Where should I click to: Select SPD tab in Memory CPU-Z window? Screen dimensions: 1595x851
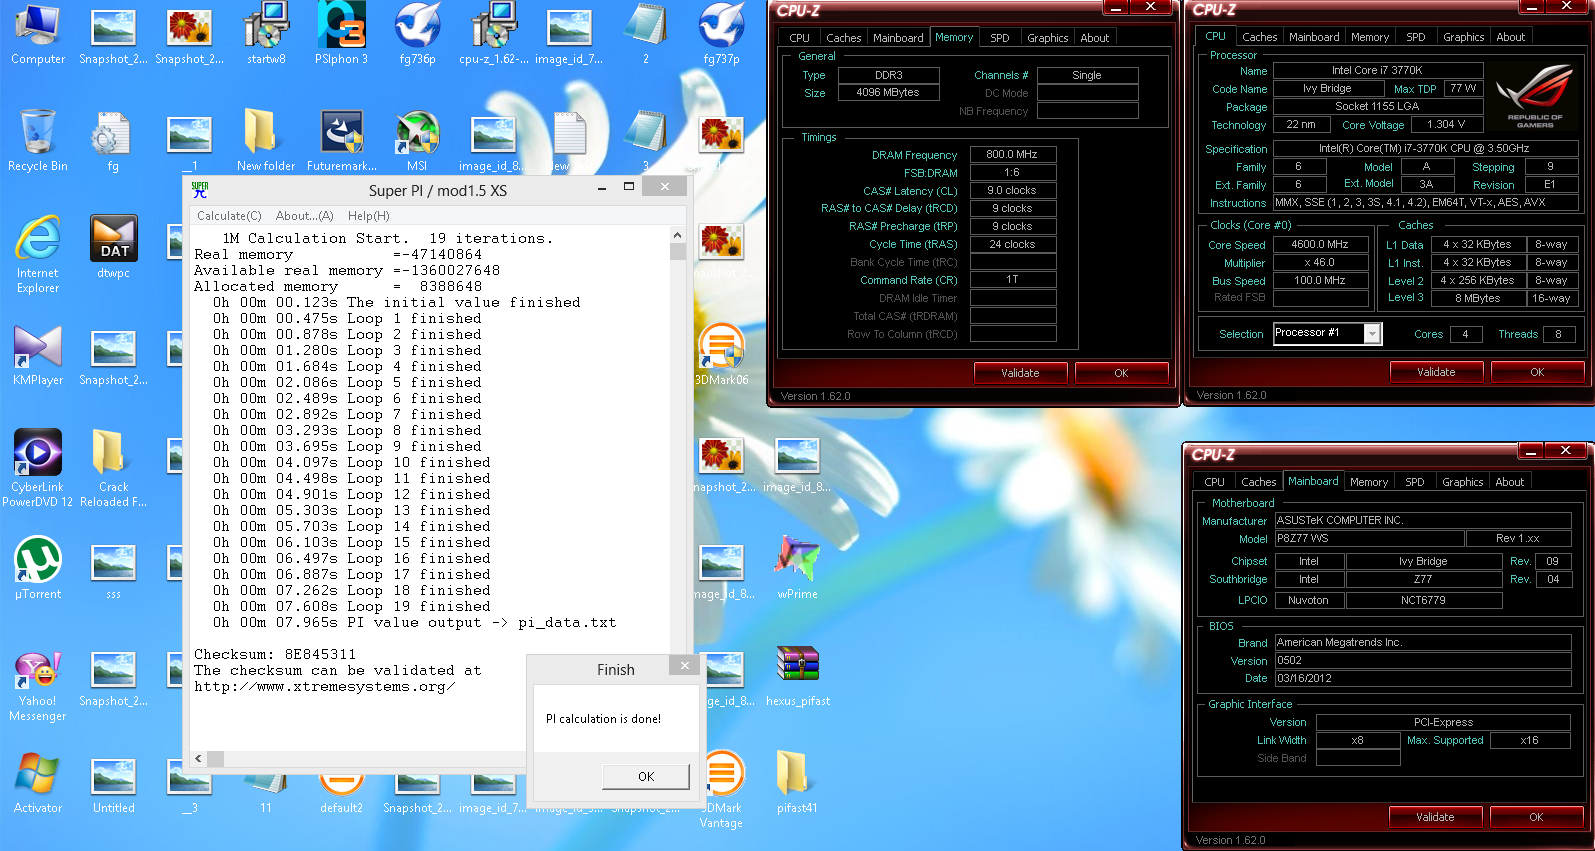tap(1000, 38)
